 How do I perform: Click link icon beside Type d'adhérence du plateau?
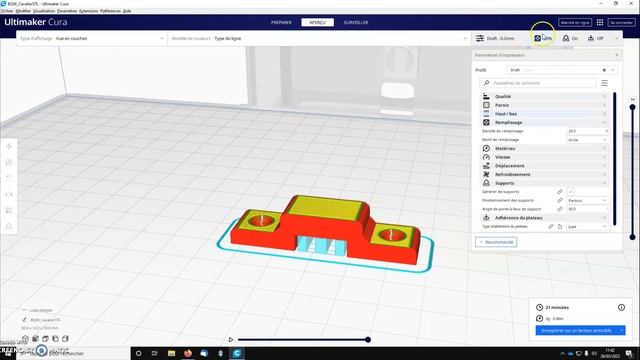coord(551,226)
